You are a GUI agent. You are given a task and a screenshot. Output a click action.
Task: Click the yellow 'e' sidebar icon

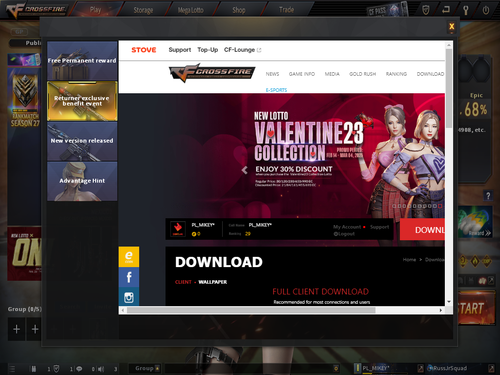(129, 257)
